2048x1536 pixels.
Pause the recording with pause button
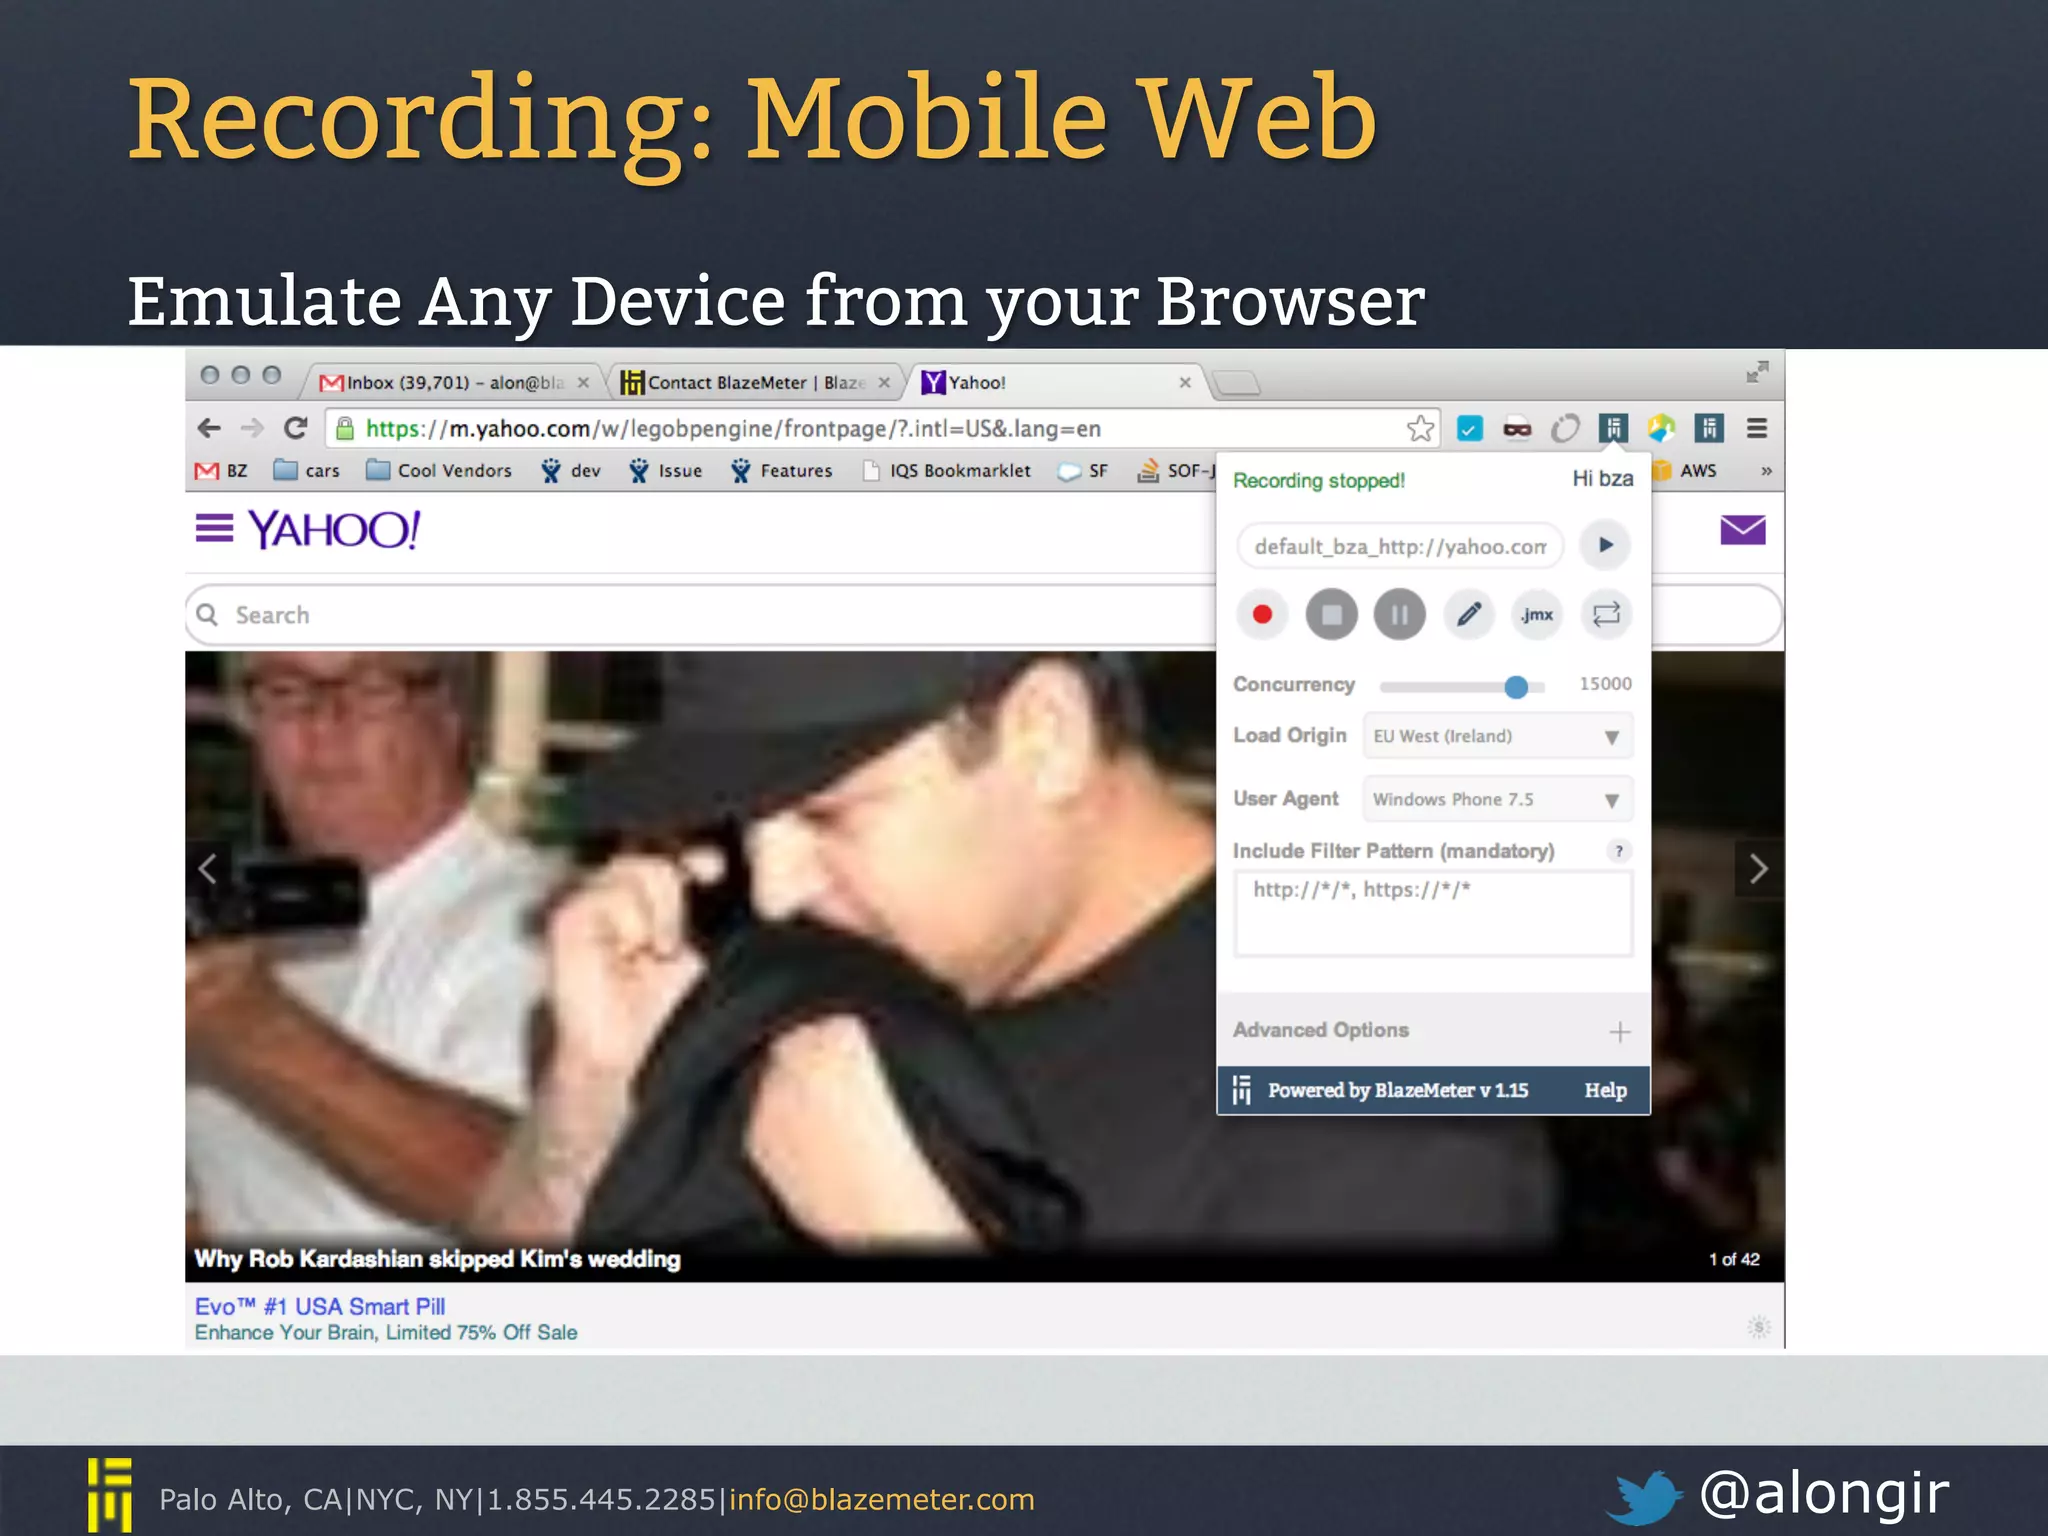(x=1399, y=614)
